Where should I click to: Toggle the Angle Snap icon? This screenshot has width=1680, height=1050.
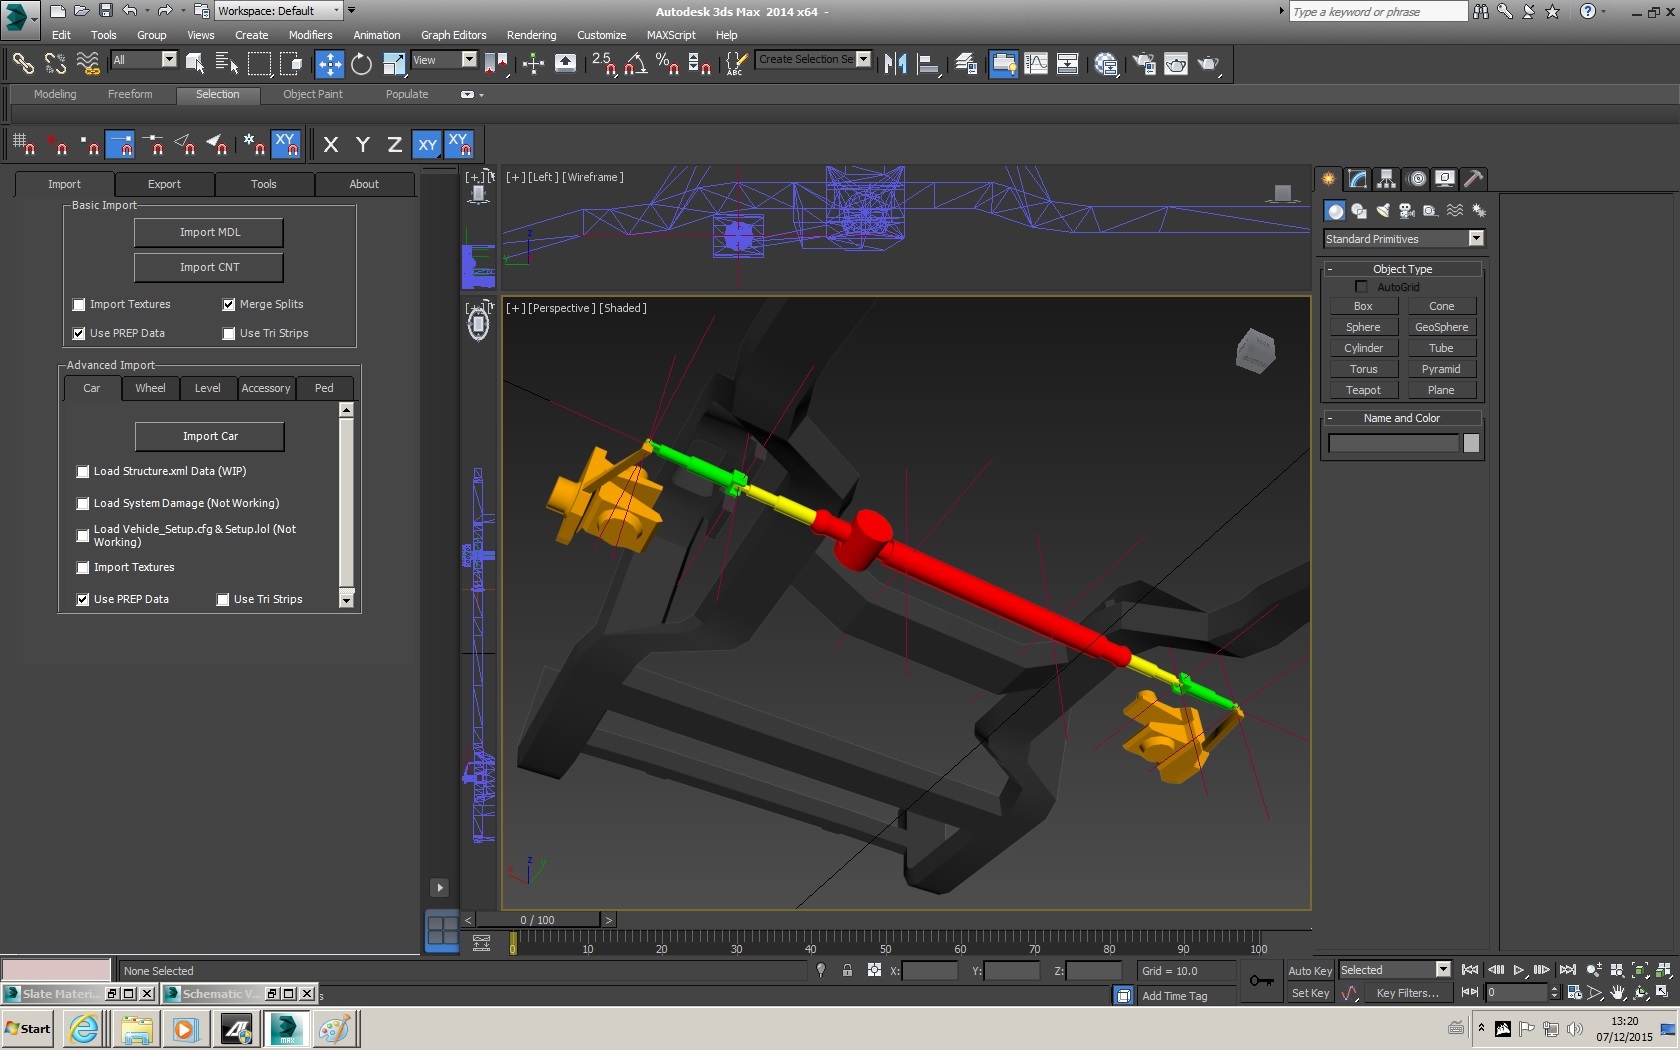click(x=636, y=64)
